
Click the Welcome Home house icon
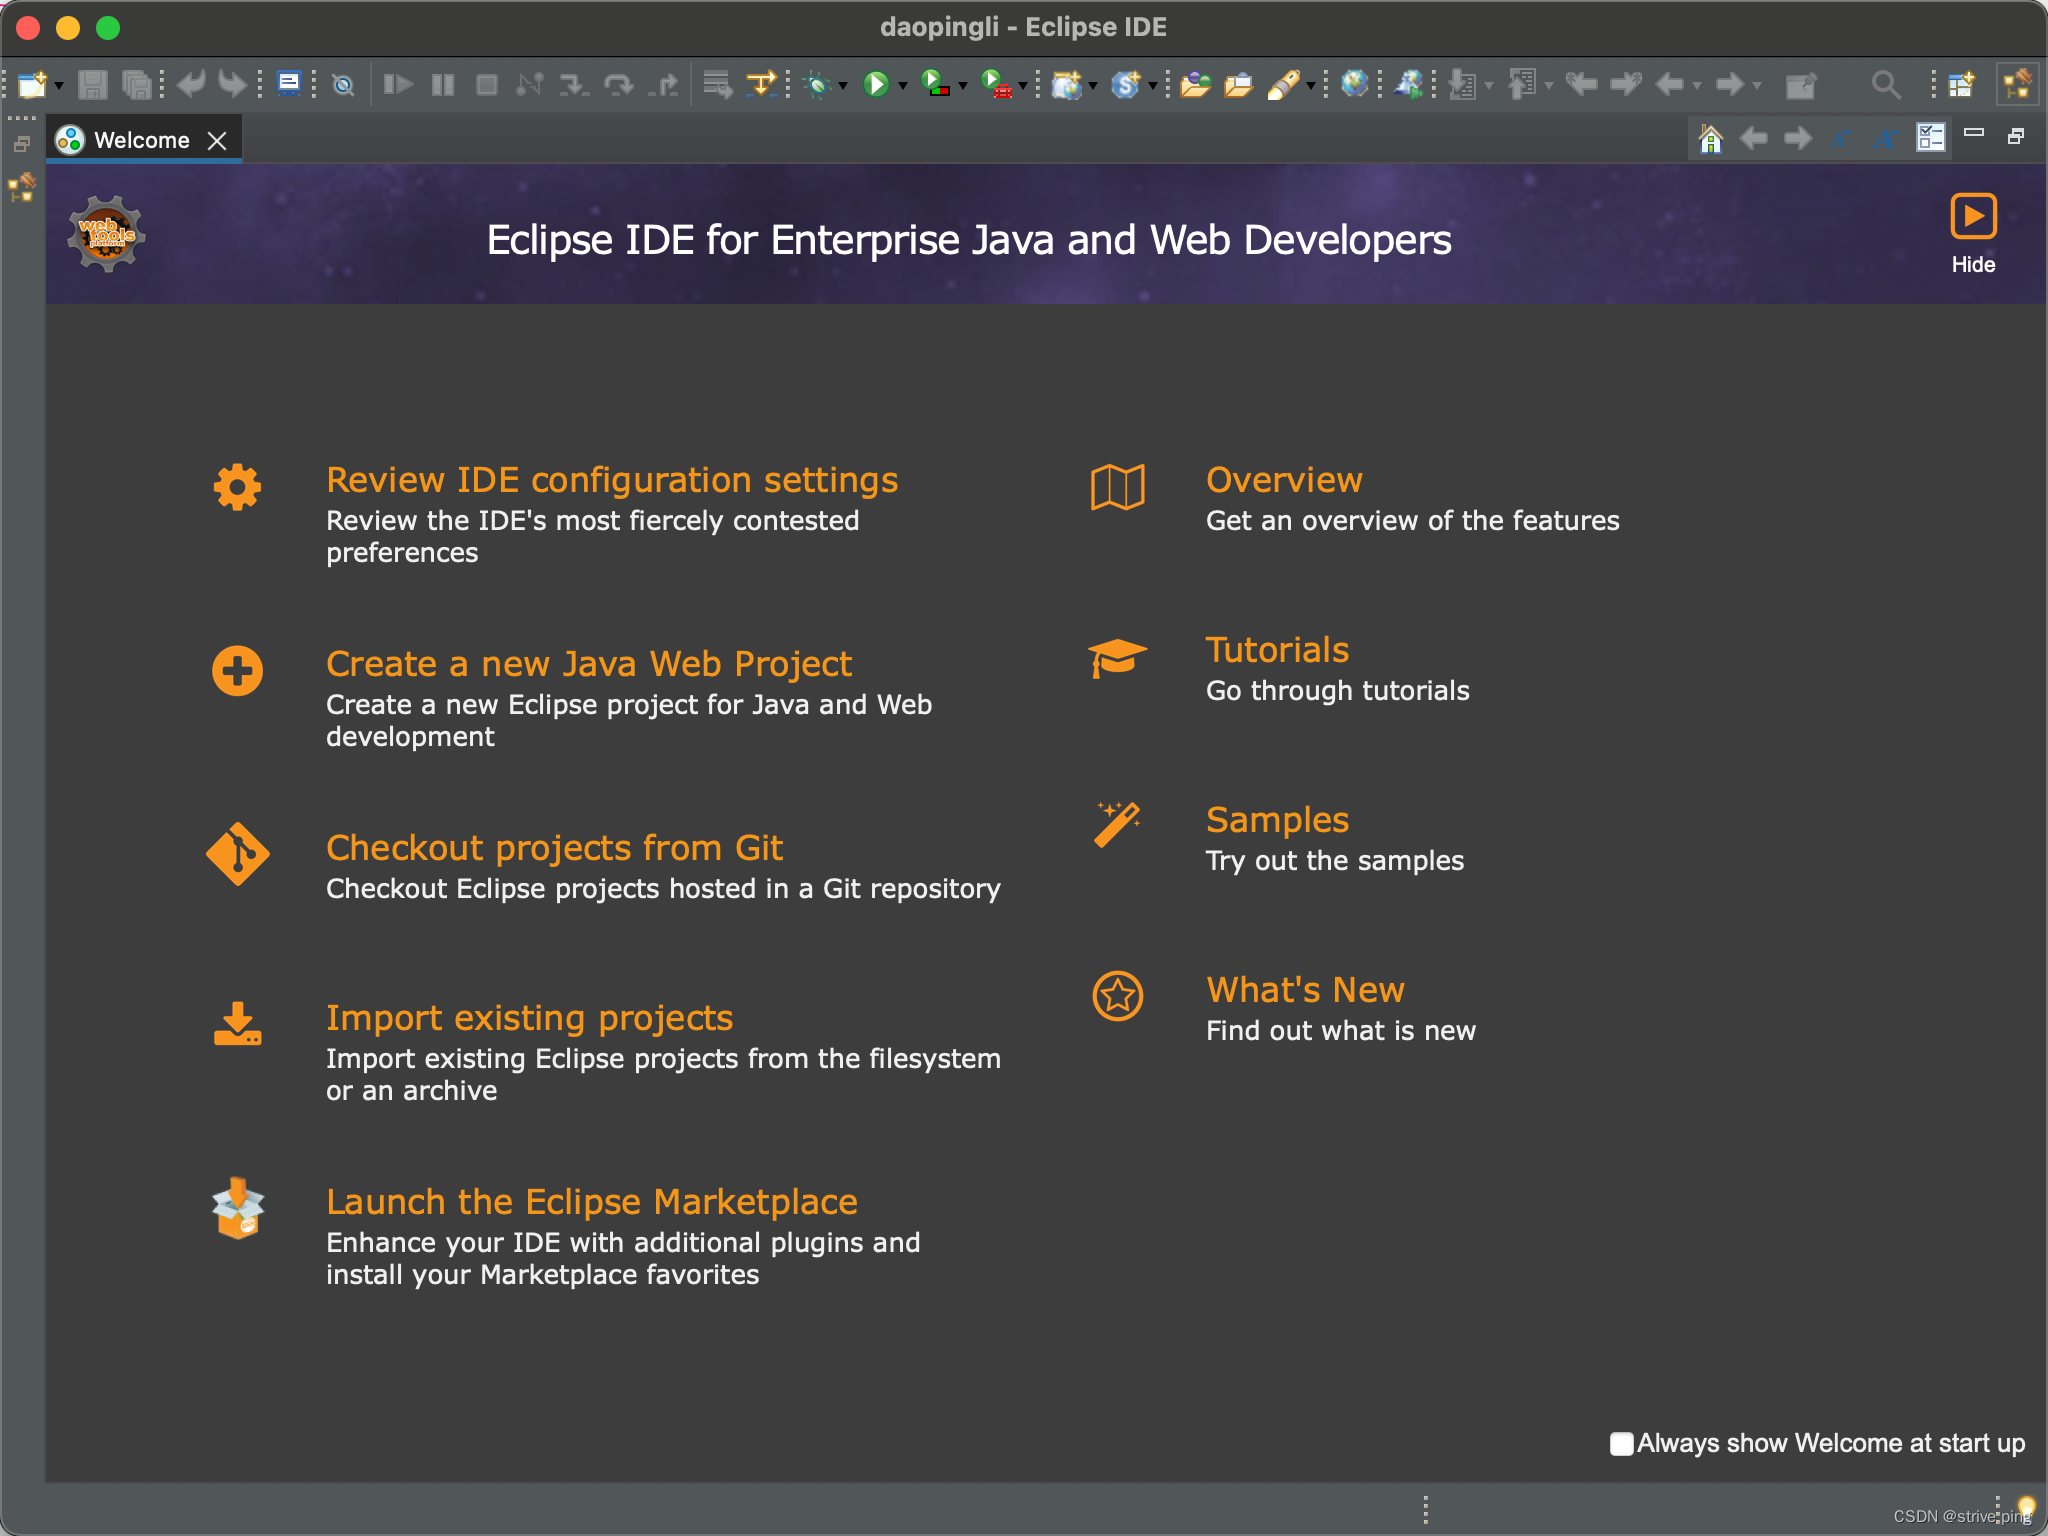pos(1711,138)
